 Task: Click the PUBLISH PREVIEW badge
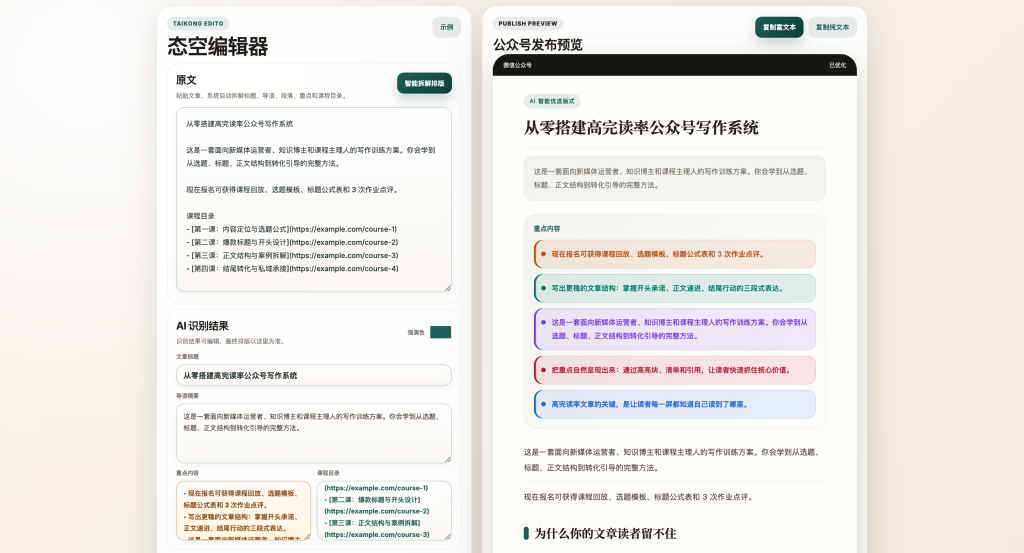click(528, 24)
